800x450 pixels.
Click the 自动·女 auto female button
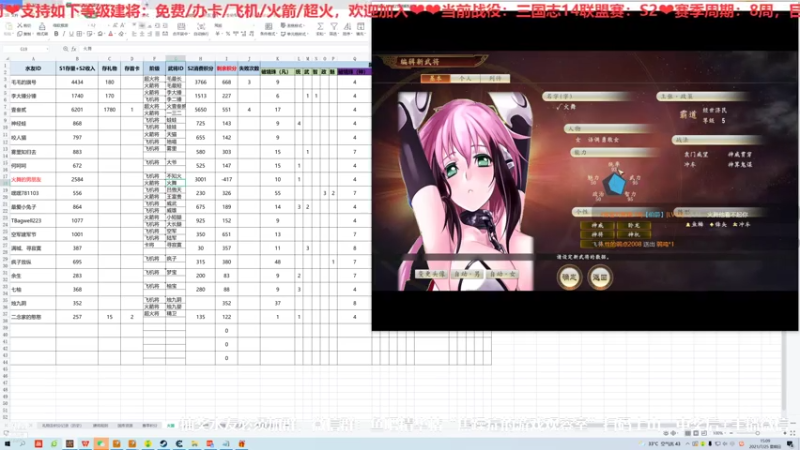[x=503, y=274]
